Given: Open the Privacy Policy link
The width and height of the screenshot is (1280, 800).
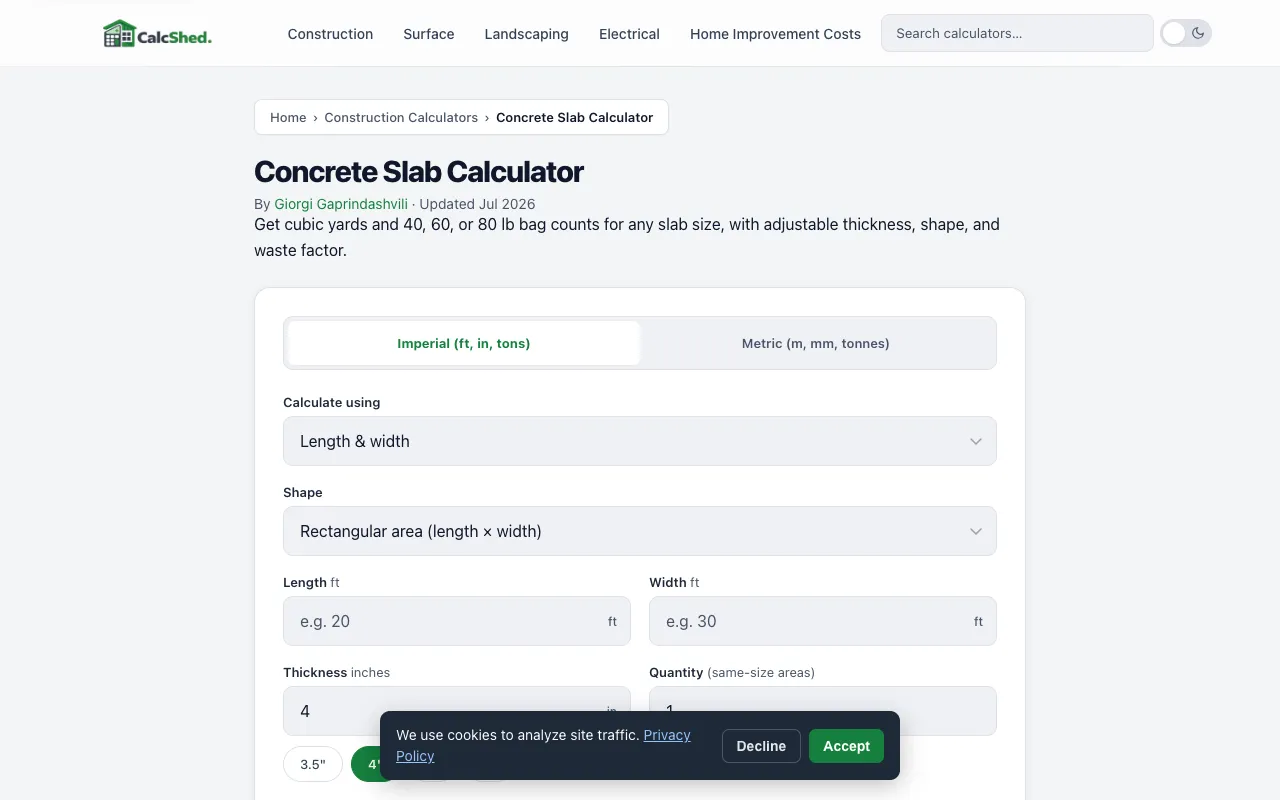Looking at the screenshot, I should (543, 746).
